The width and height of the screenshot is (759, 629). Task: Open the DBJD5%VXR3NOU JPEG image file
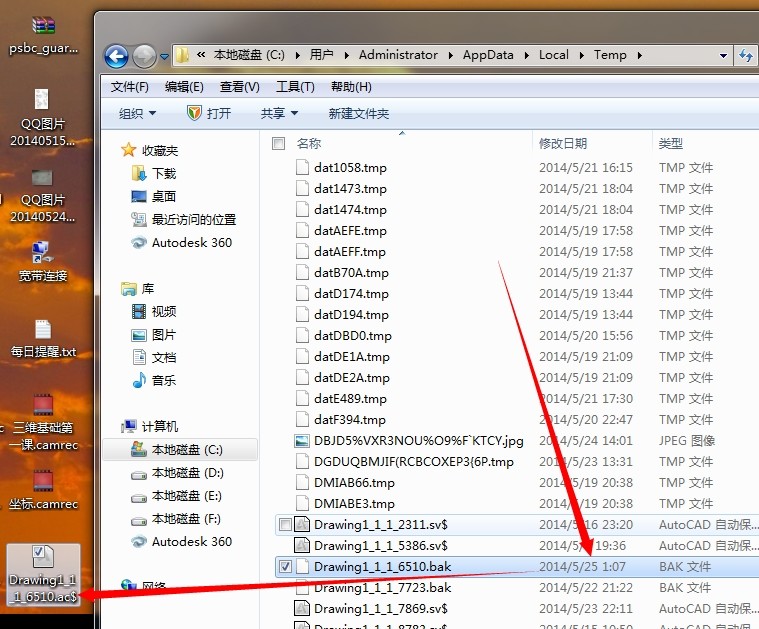418,441
